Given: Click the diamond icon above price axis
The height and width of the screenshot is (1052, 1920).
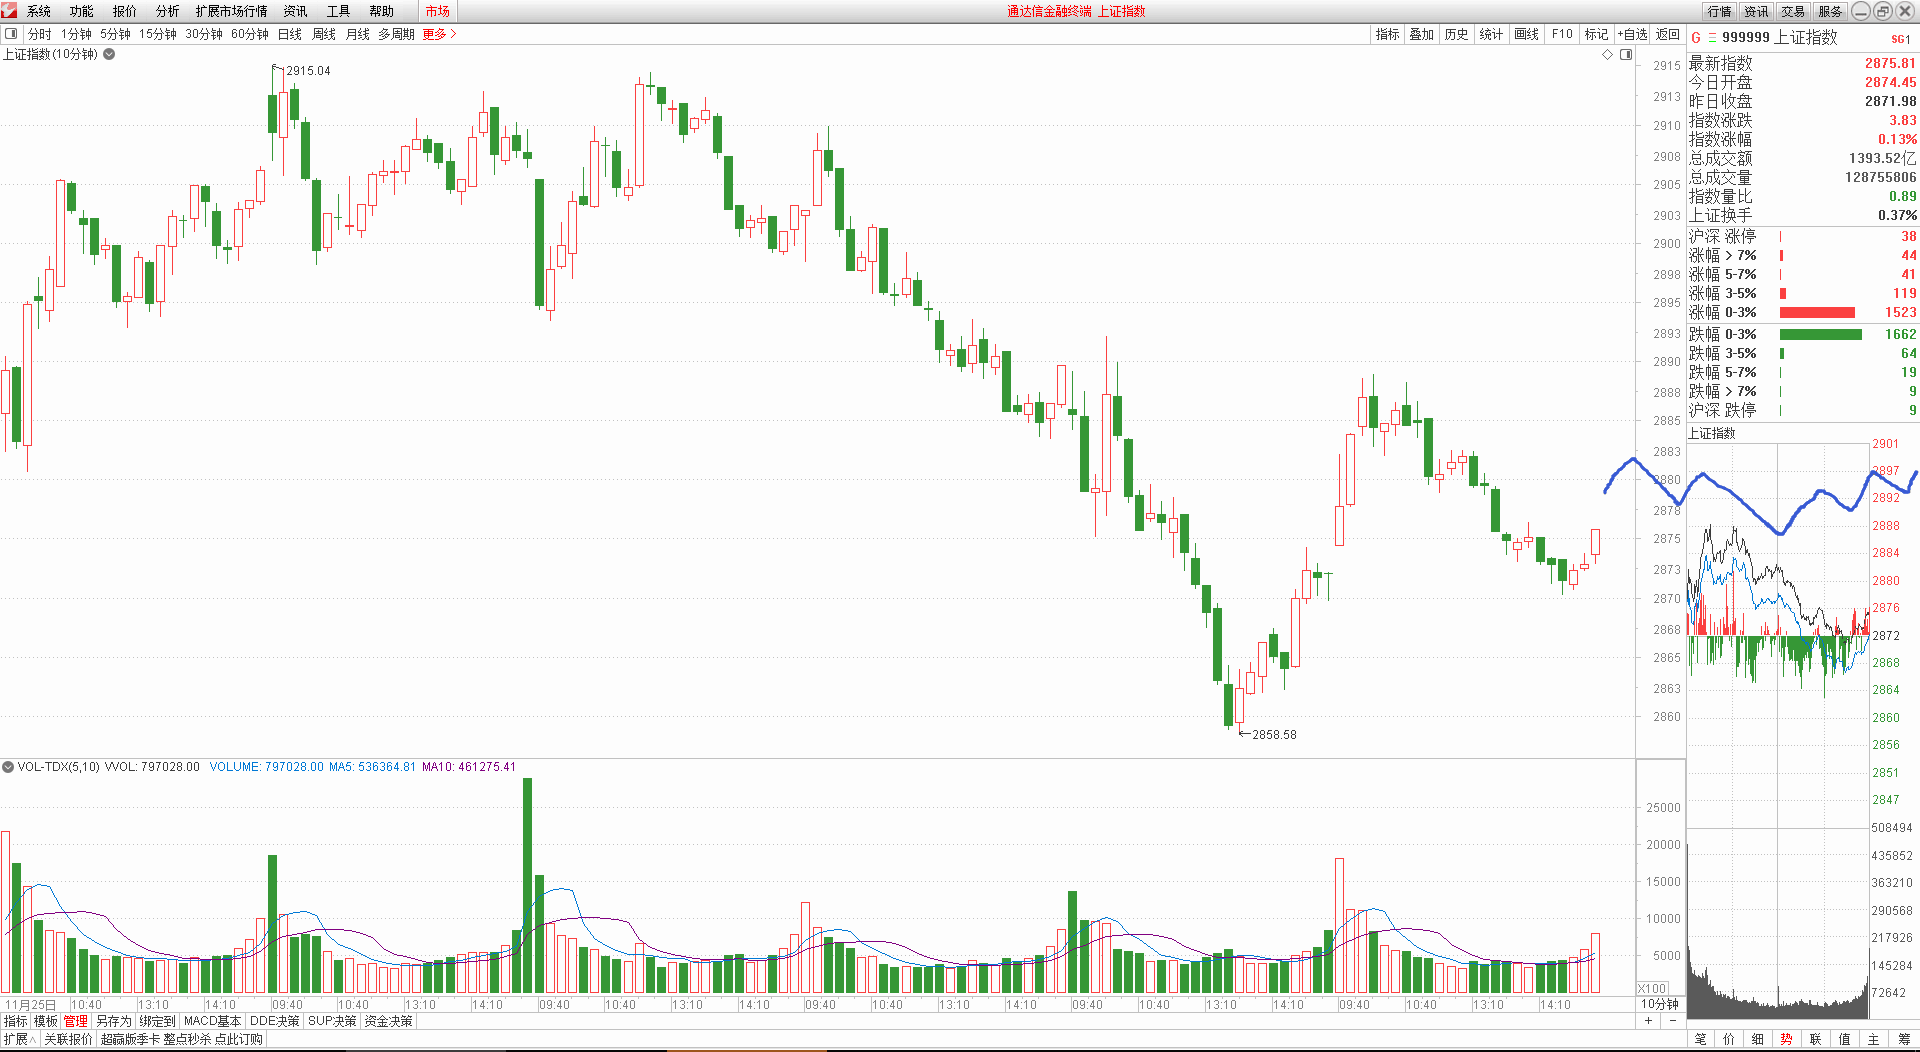Looking at the screenshot, I should point(1608,55).
